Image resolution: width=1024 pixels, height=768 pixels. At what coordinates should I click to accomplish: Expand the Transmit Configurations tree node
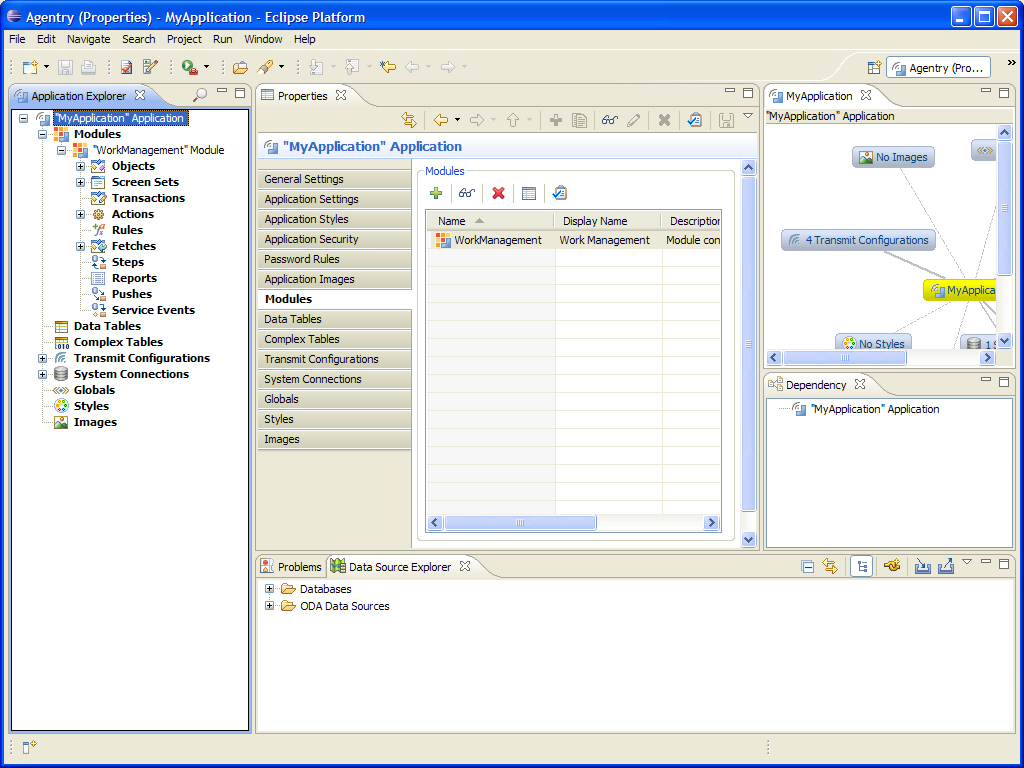click(42, 359)
